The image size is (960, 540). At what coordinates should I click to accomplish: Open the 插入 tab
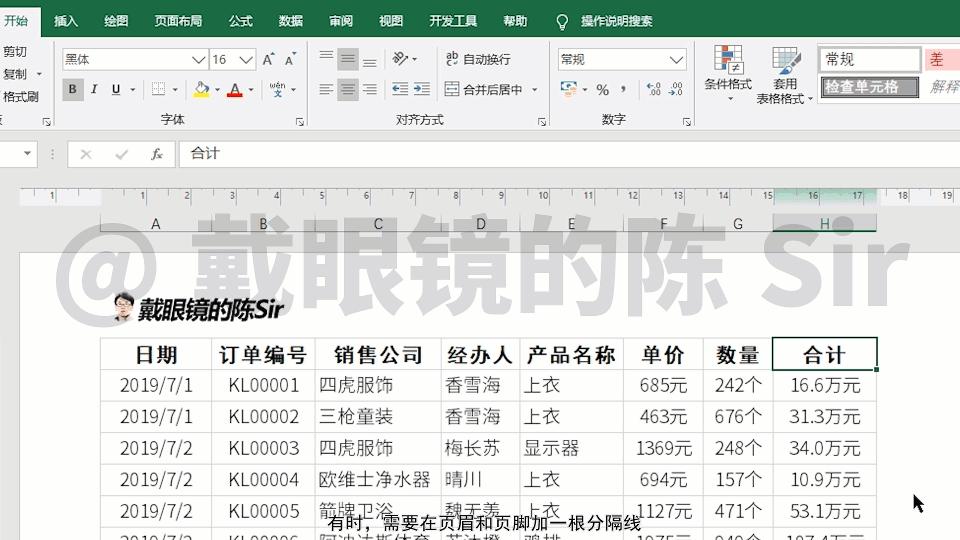66,21
